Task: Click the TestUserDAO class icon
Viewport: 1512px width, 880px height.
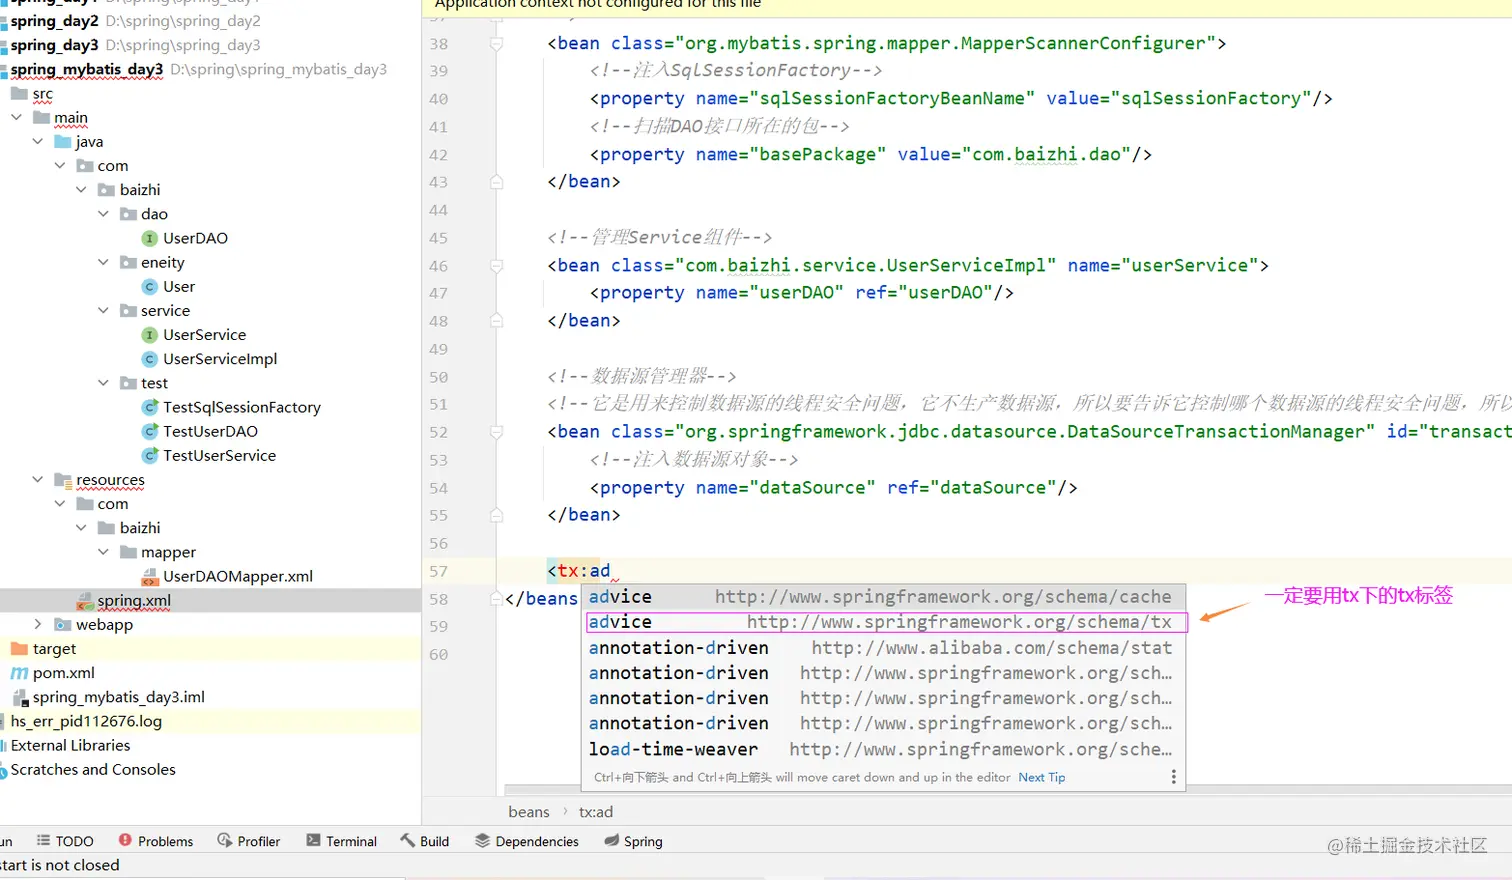Action: 150,431
